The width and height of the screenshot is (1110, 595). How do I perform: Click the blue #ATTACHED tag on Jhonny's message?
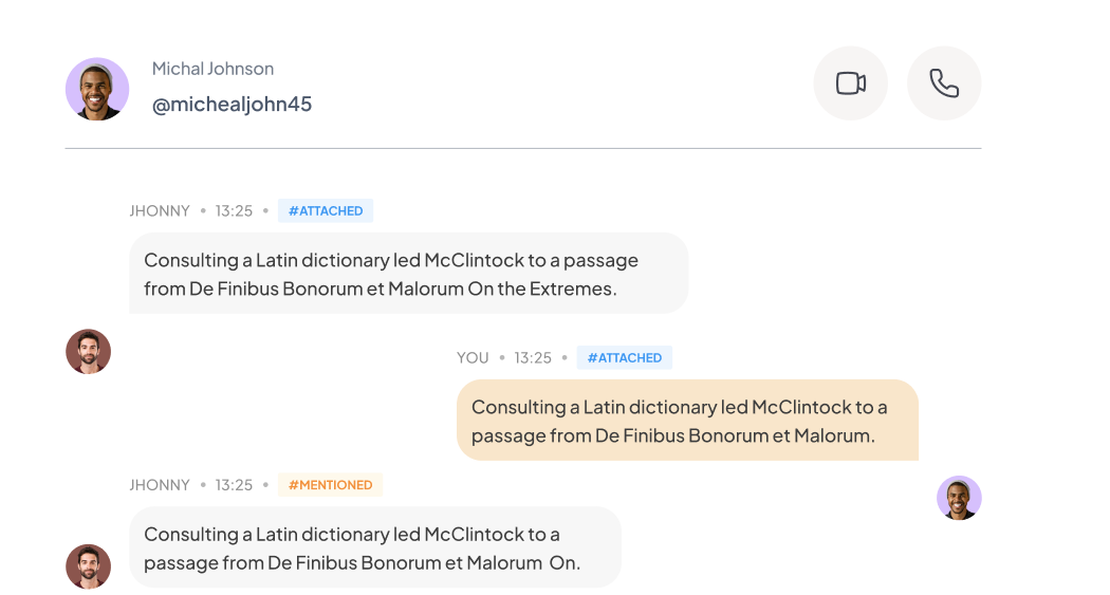point(325,211)
